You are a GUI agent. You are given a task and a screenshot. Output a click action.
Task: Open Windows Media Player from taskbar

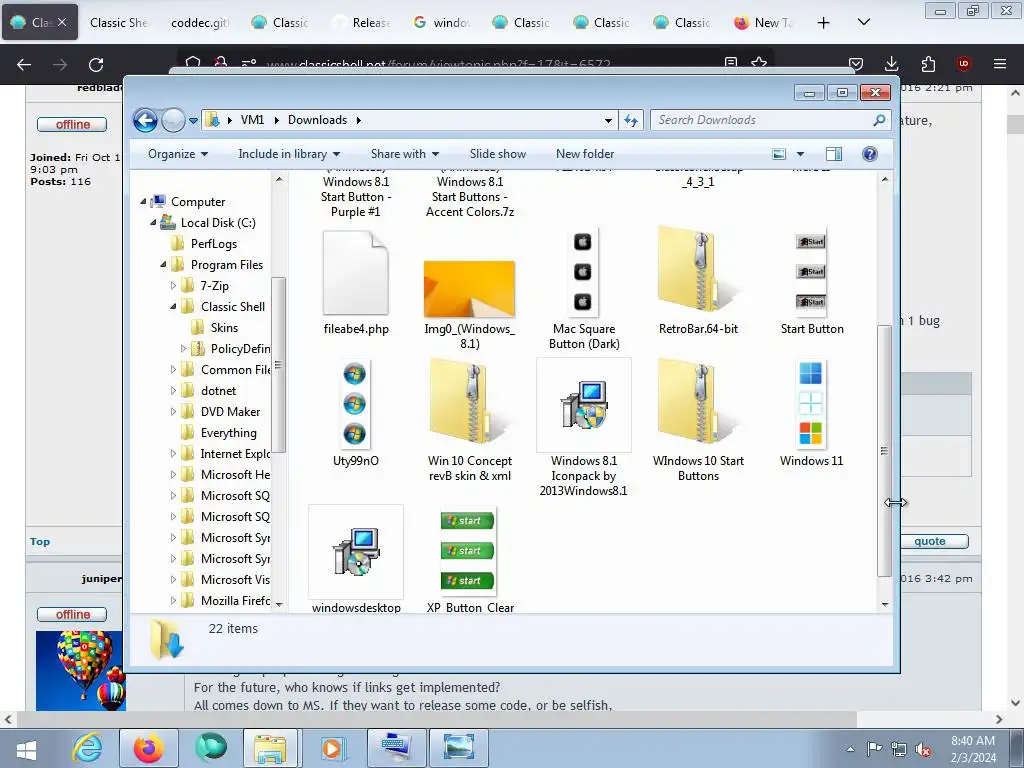coord(332,748)
